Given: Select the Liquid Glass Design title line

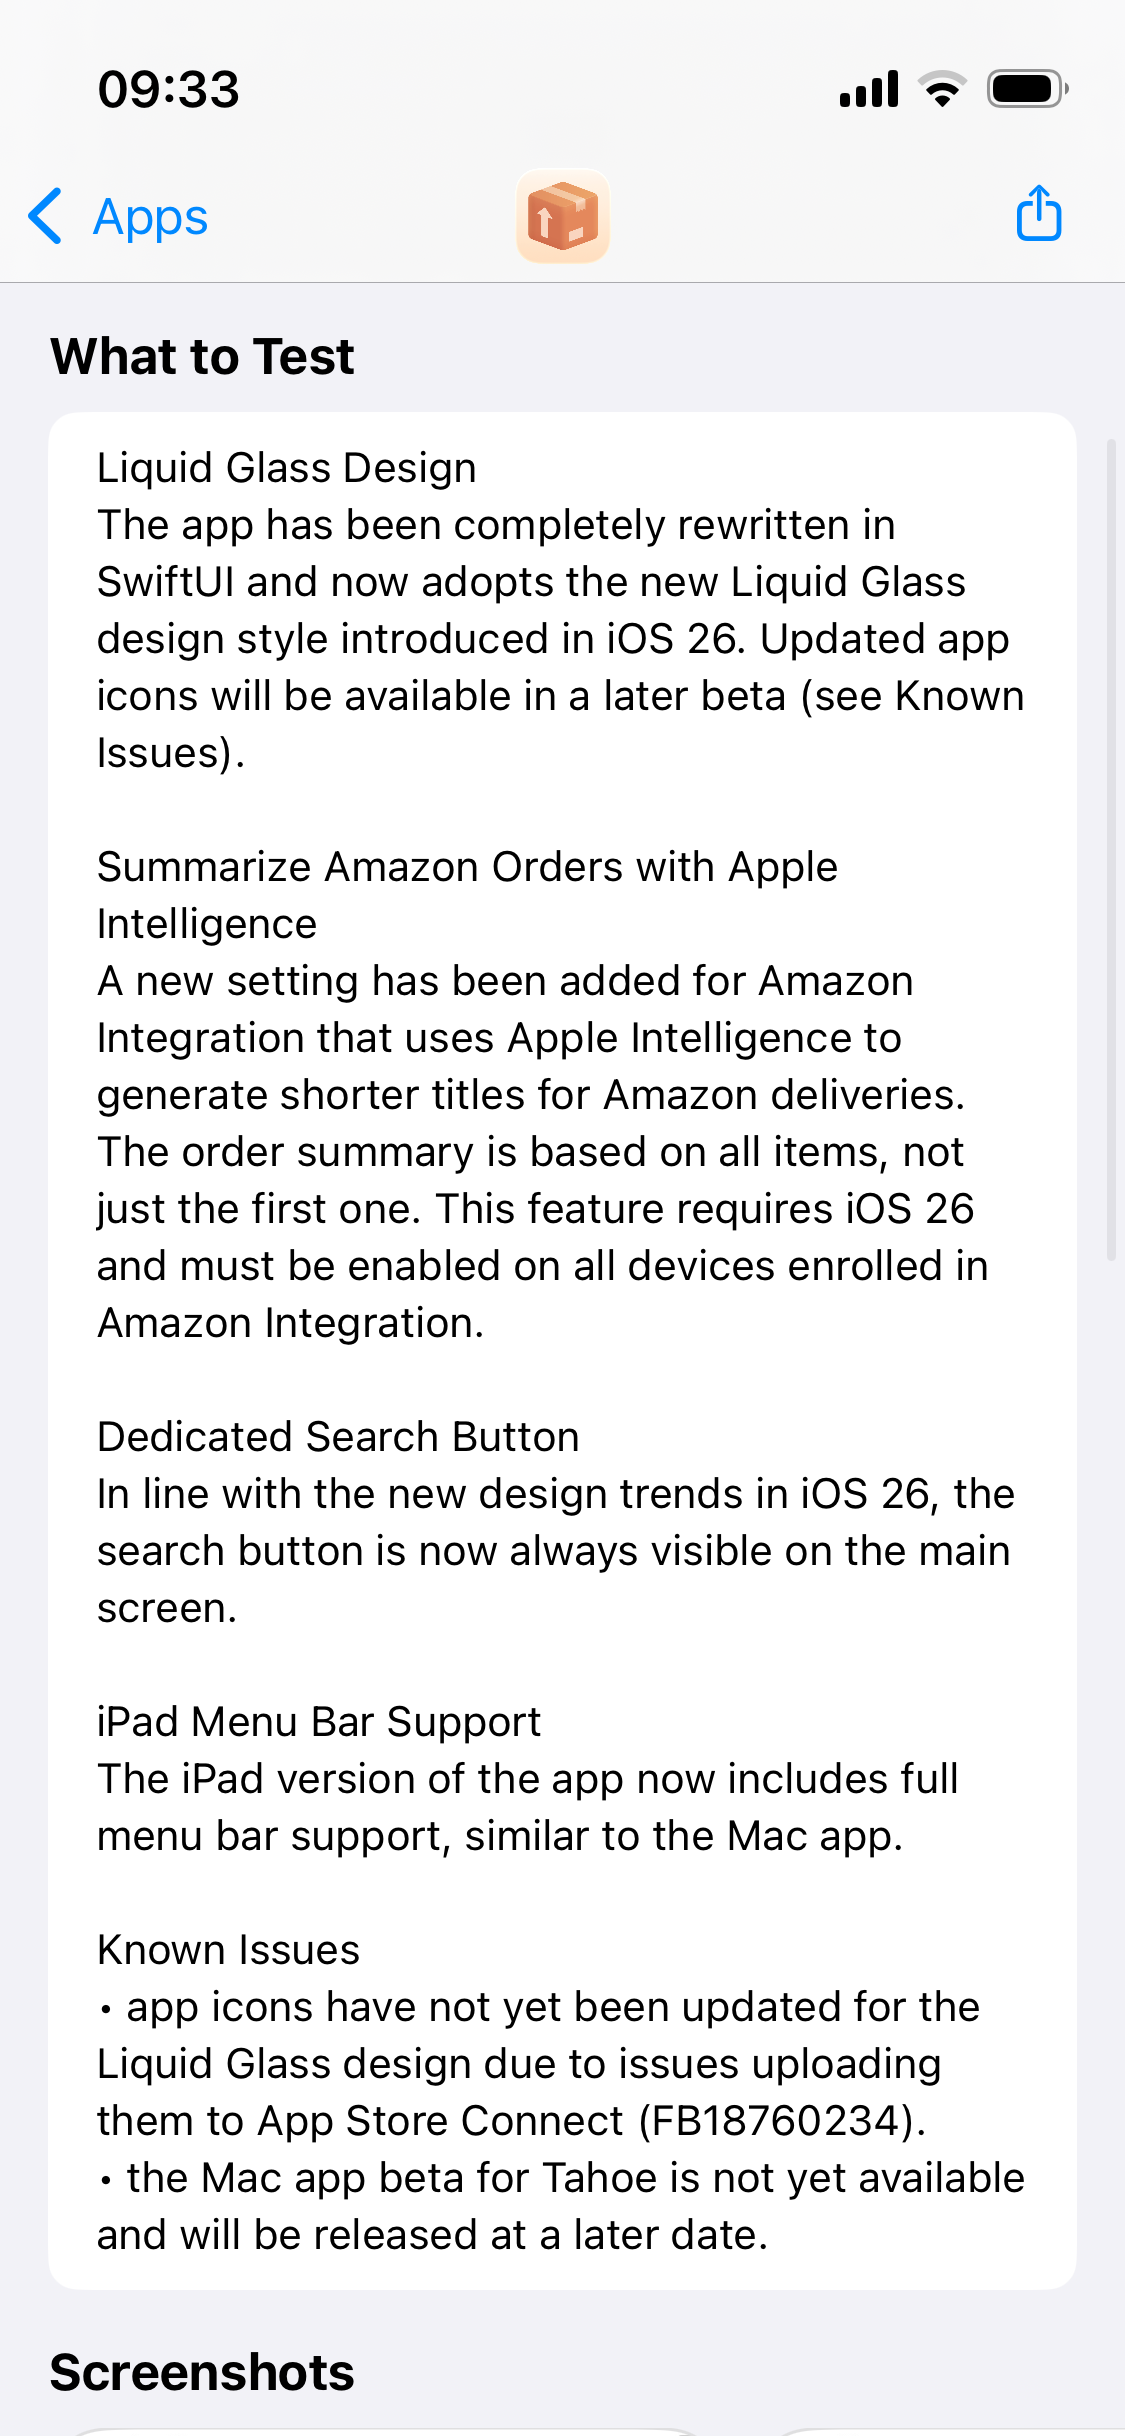Looking at the screenshot, I should point(287,468).
